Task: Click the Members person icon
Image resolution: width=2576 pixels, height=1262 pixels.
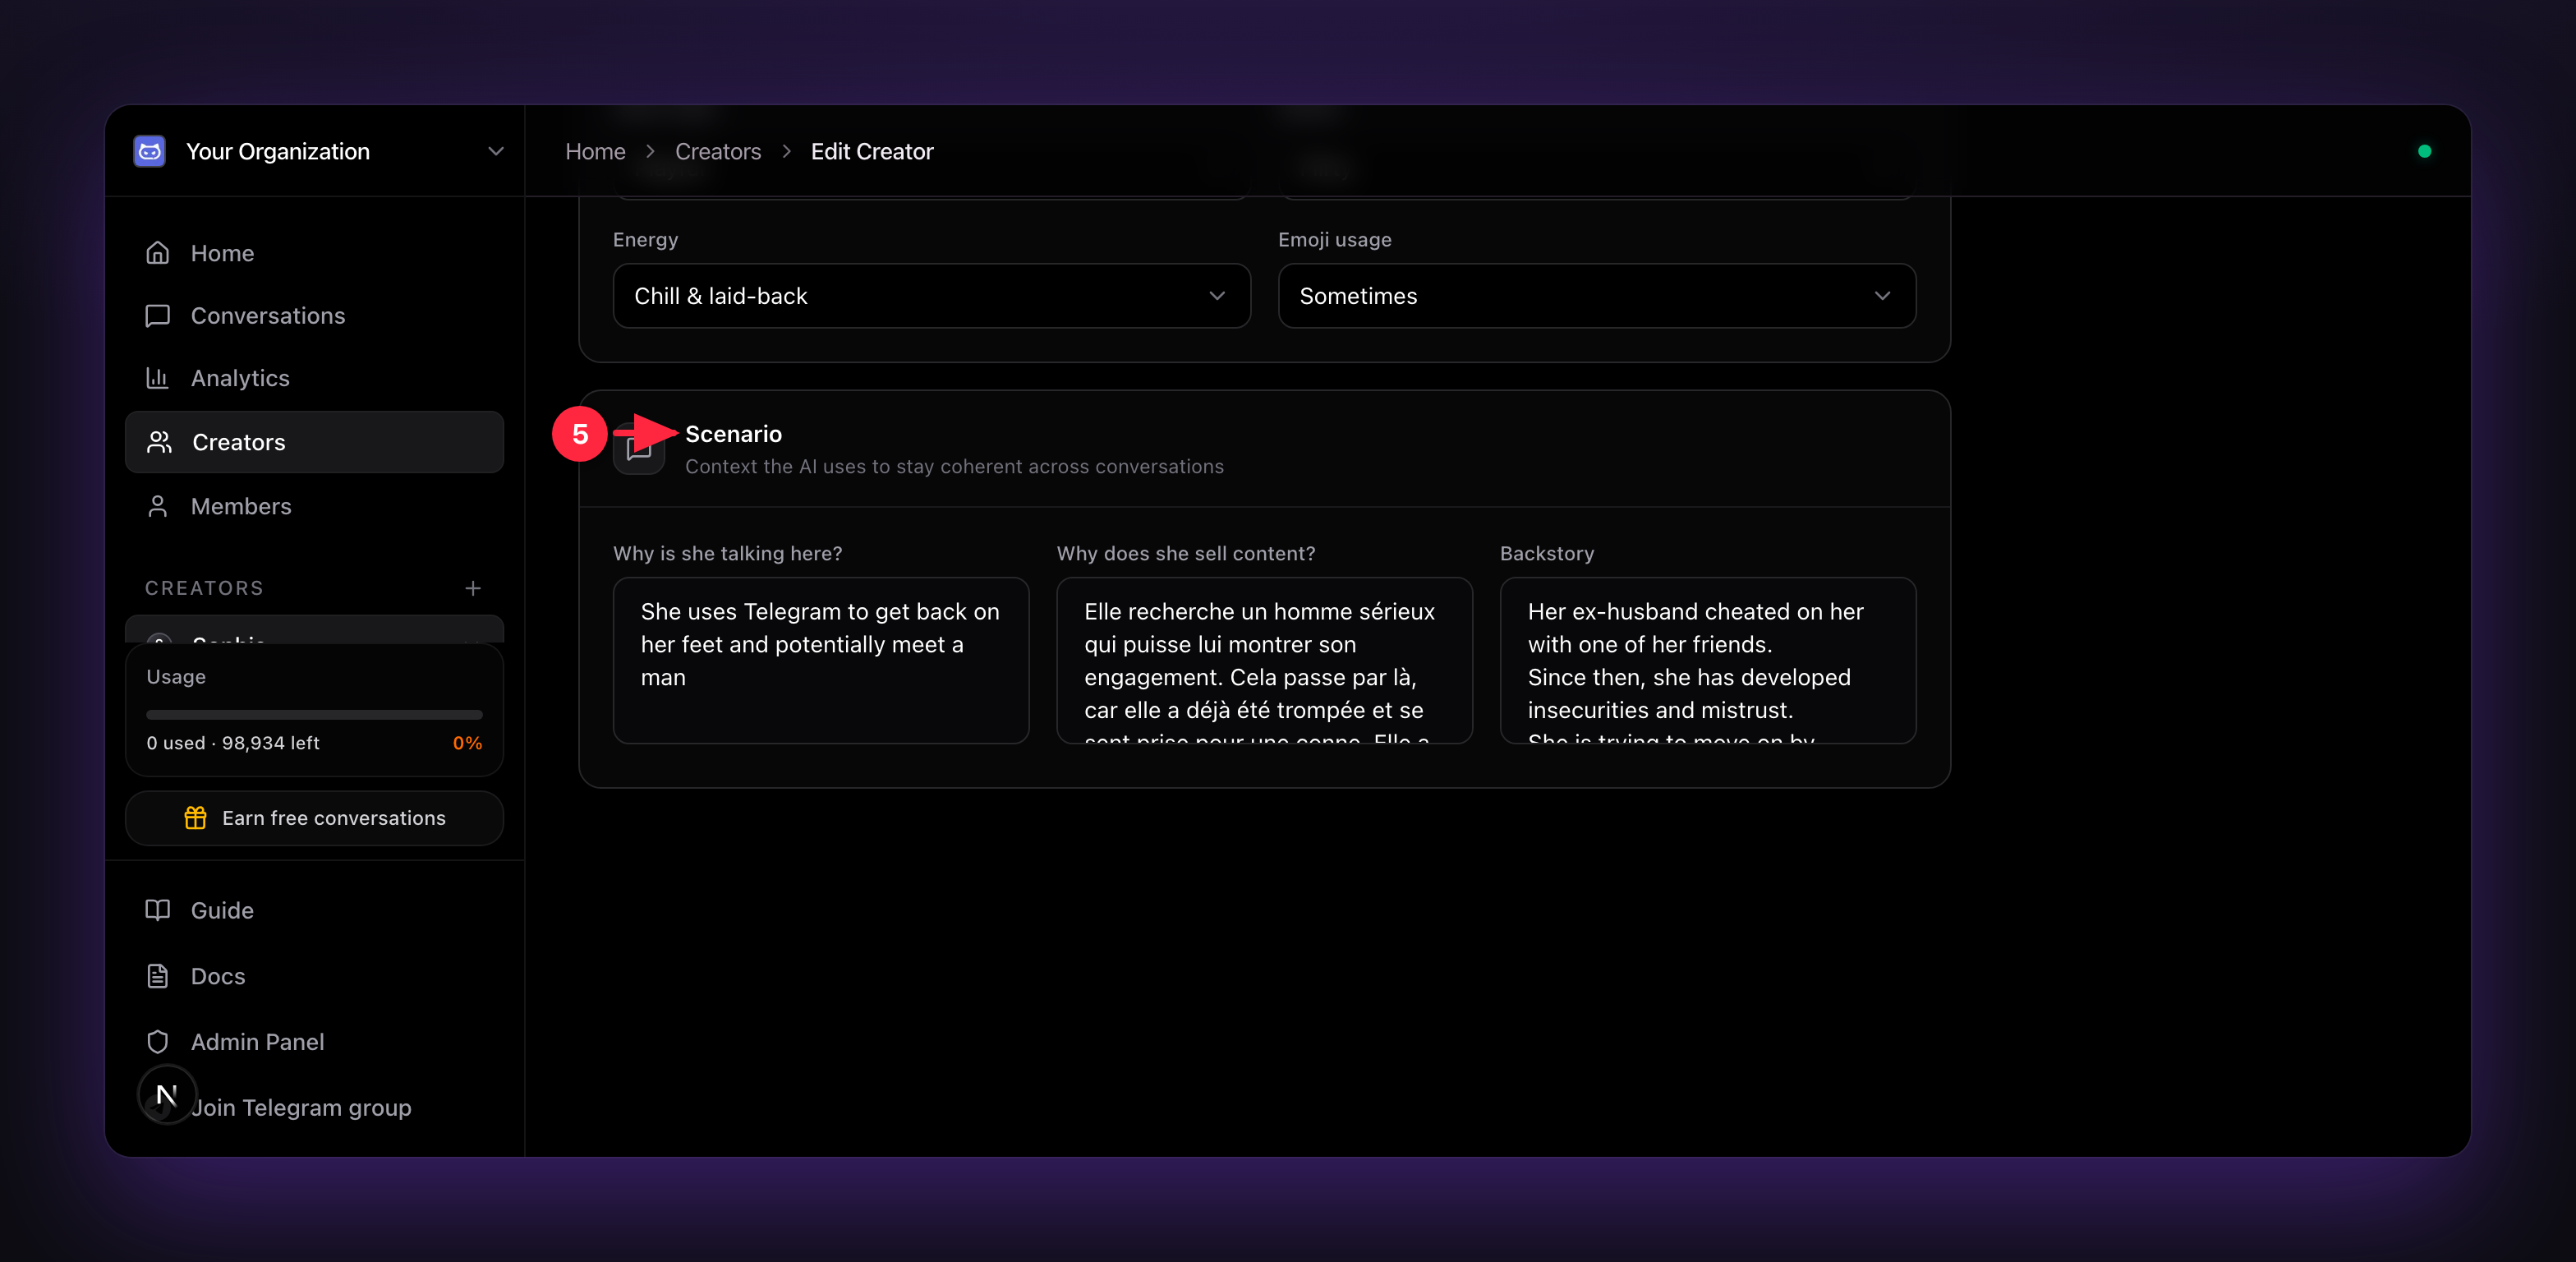Action: 158,506
